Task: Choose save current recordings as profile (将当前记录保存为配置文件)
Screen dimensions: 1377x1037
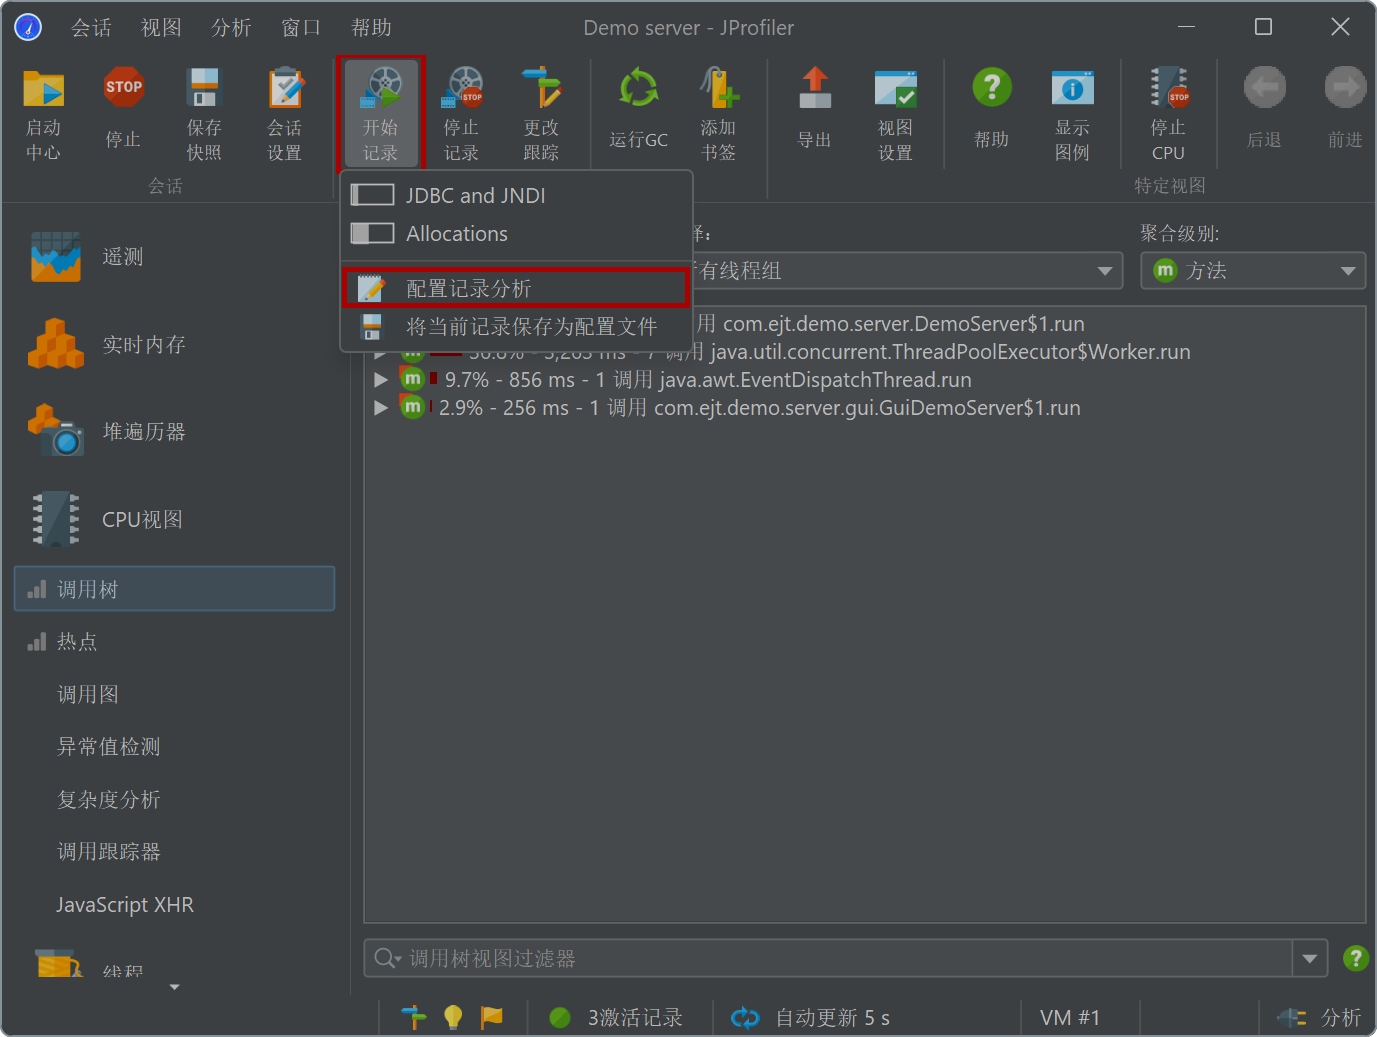Action: (x=516, y=326)
